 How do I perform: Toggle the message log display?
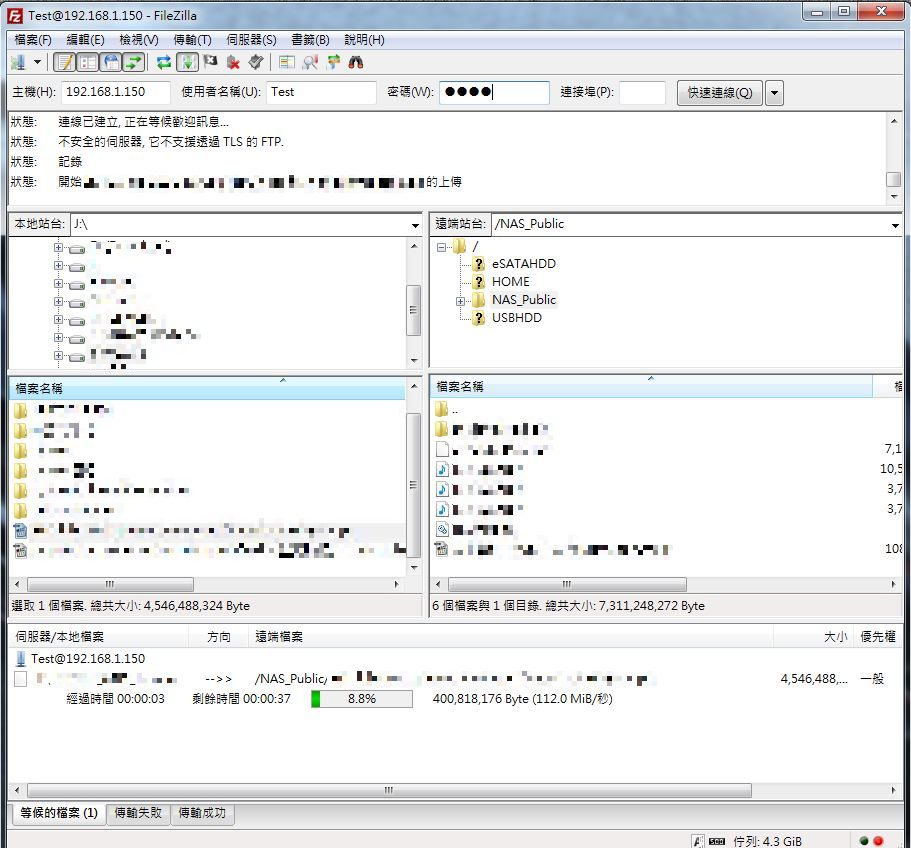(x=64, y=62)
